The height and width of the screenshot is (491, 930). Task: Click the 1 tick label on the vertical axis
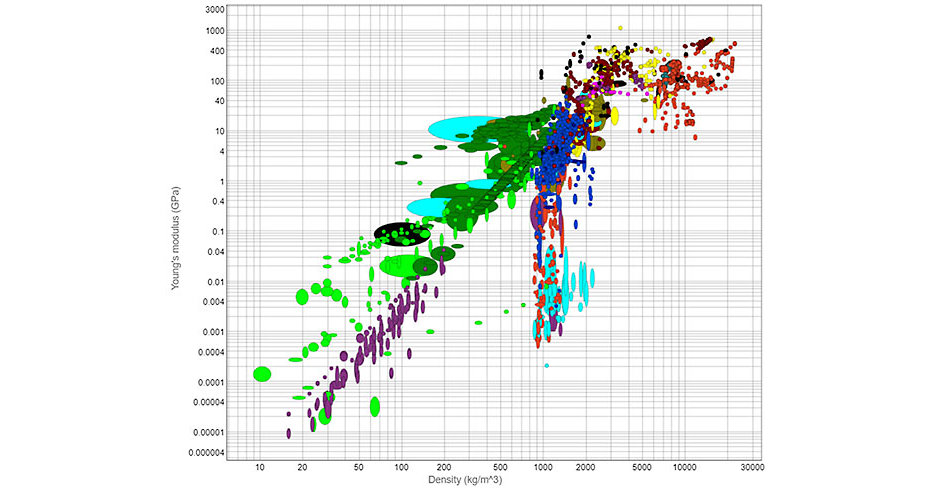tap(222, 182)
